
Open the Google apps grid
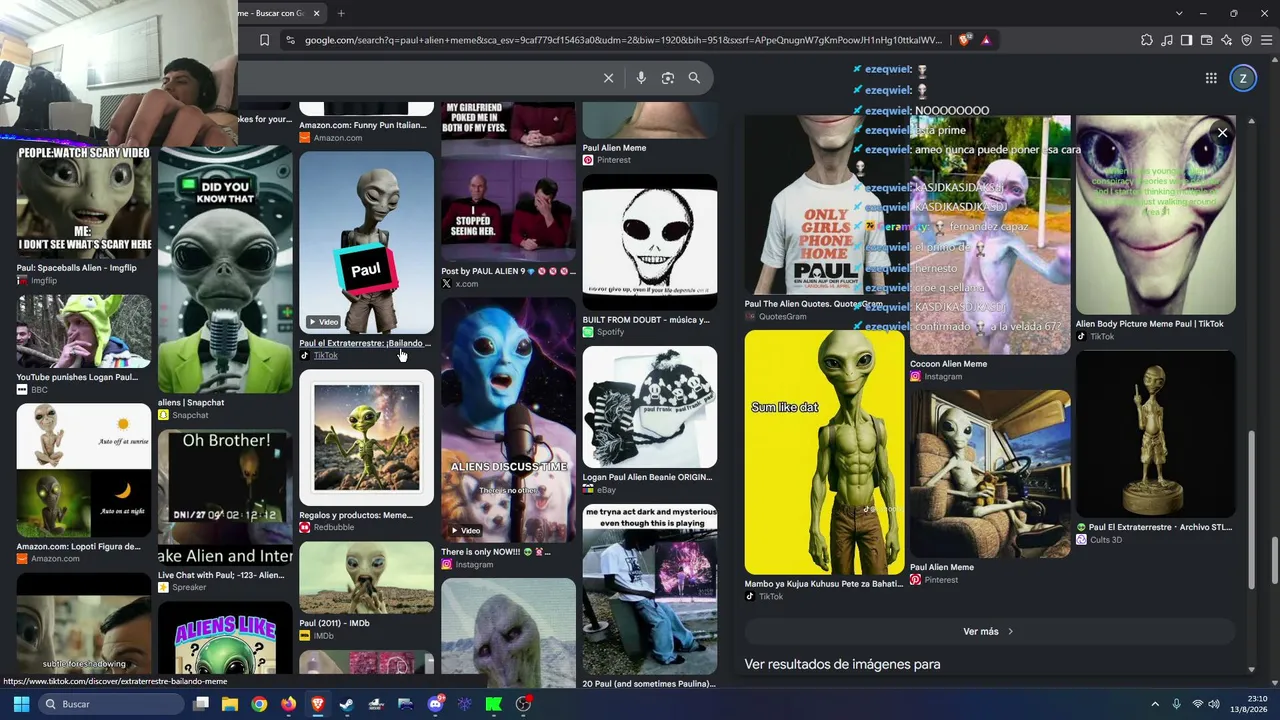[x=1211, y=78]
